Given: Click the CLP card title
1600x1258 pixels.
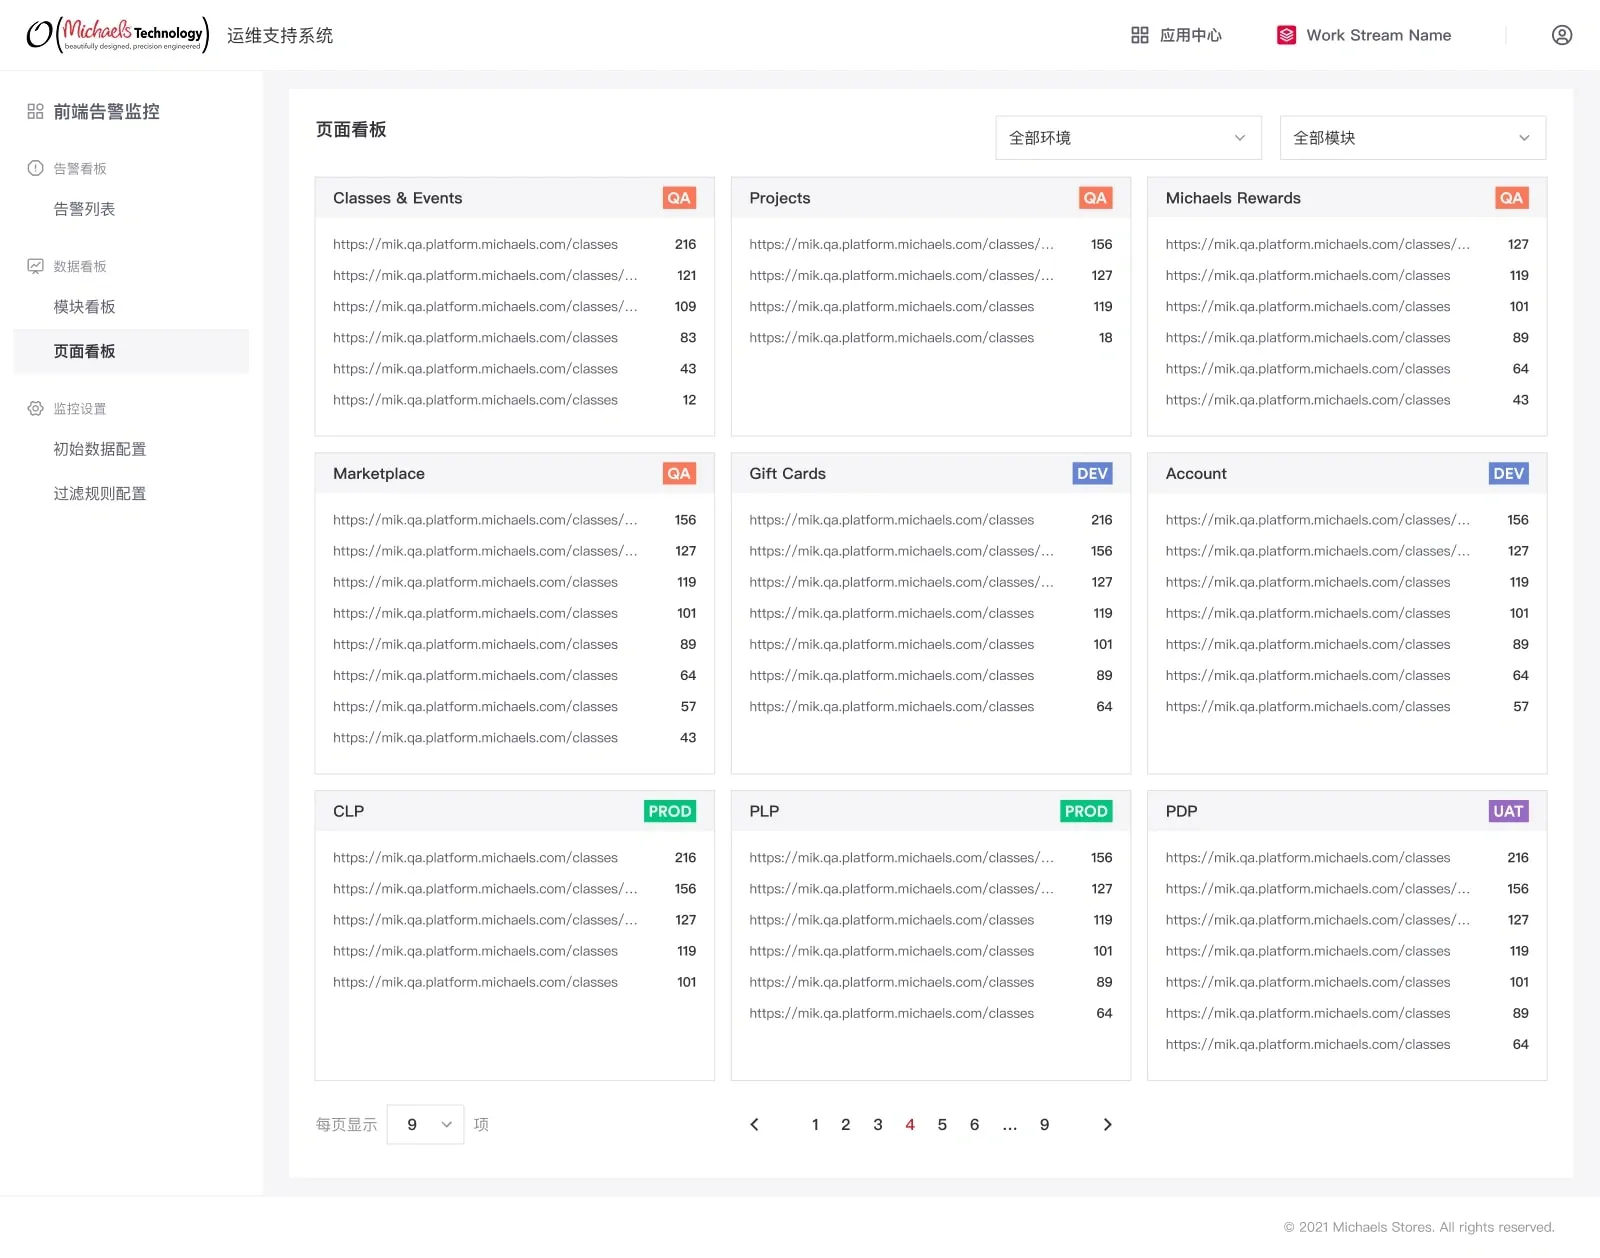Looking at the screenshot, I should point(349,811).
